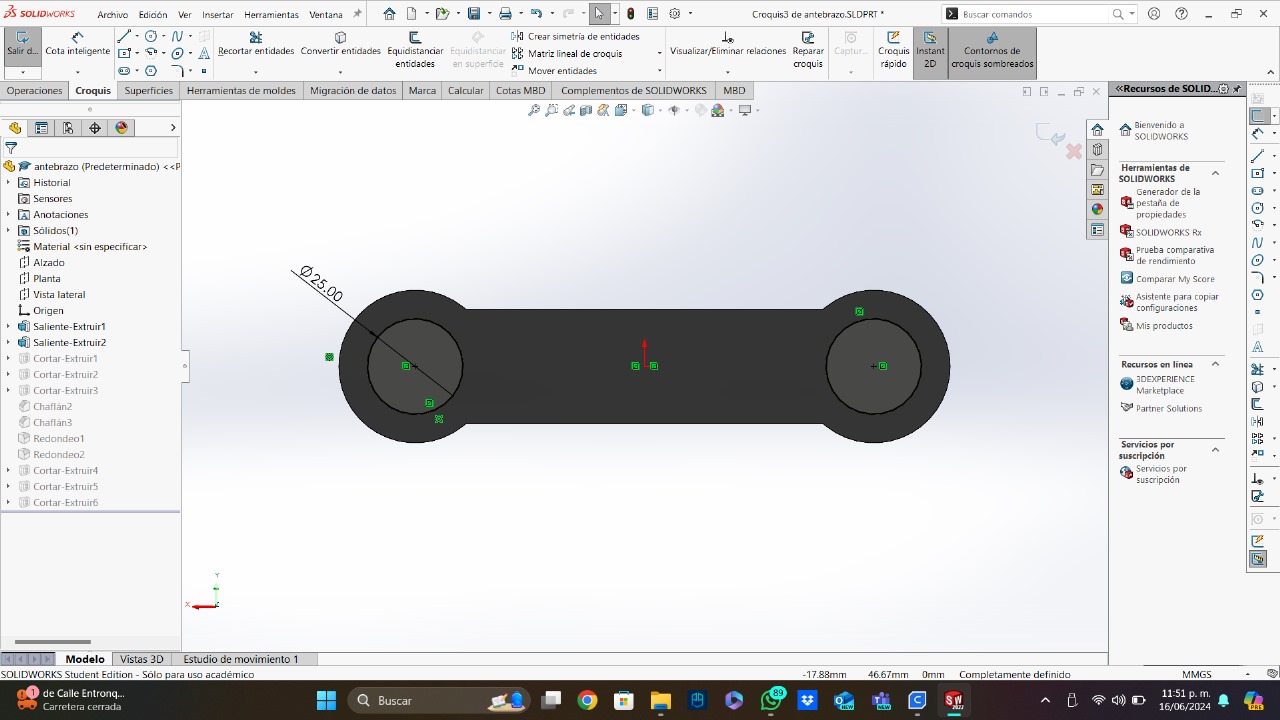Image resolution: width=1280 pixels, height=720 pixels.
Task: Pin the menu bar with pushpin
Action: point(357,14)
